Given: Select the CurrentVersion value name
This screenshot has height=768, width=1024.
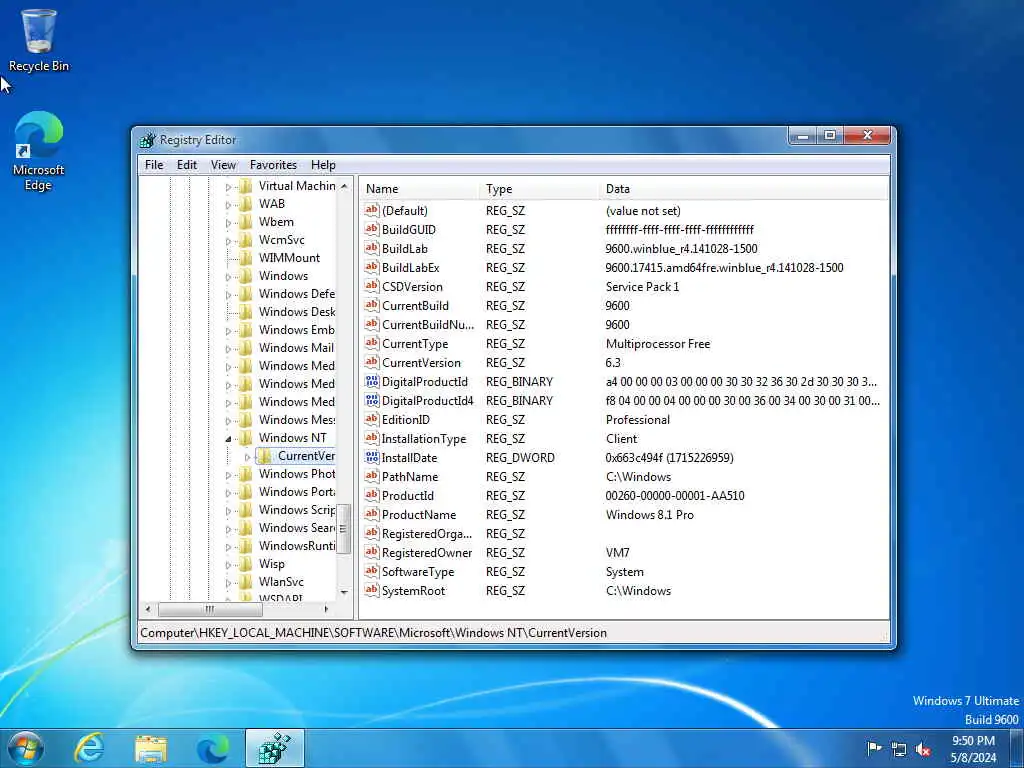Looking at the screenshot, I should pos(421,362).
